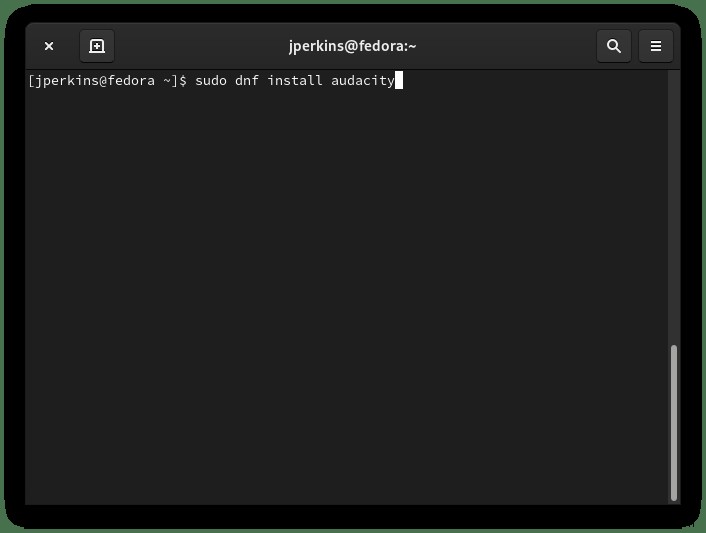Click the word sudo in the command
The image size is (706, 533).
pyautogui.click(x=211, y=81)
